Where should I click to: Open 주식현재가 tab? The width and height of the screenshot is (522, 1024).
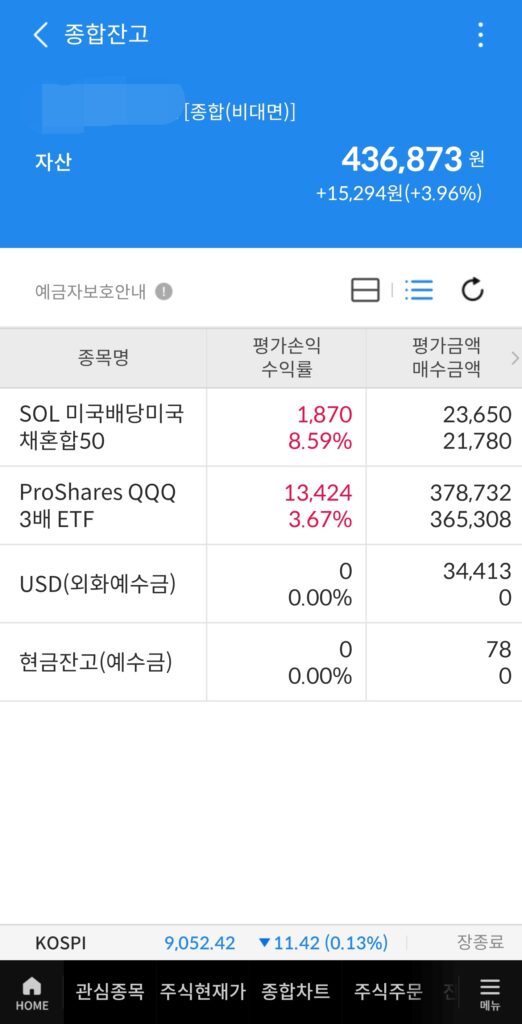203,991
